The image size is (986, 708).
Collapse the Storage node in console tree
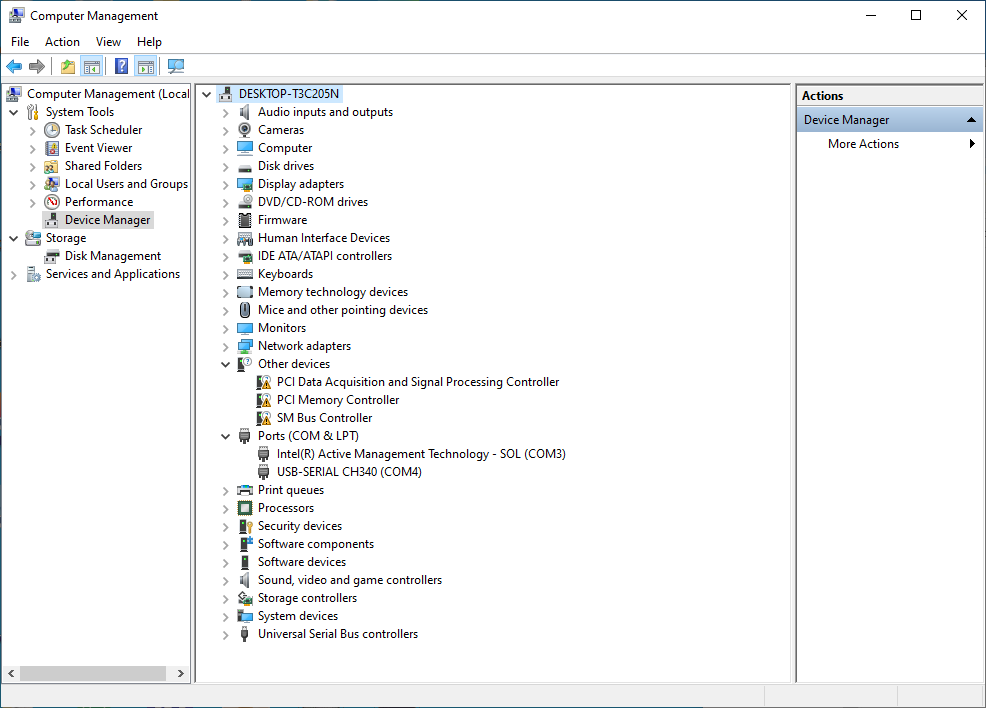[13, 239]
